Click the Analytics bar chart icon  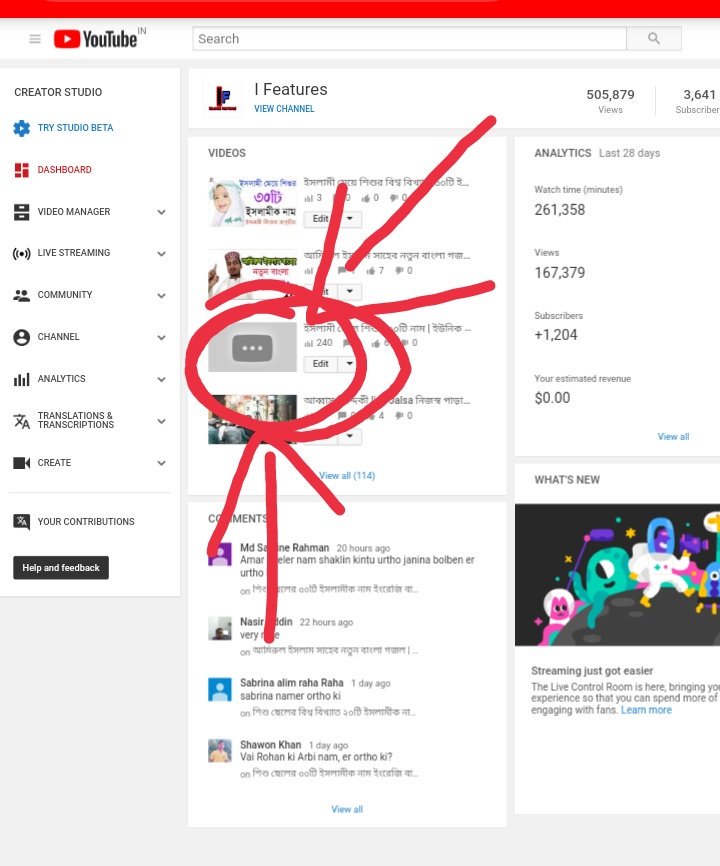[x=22, y=379]
